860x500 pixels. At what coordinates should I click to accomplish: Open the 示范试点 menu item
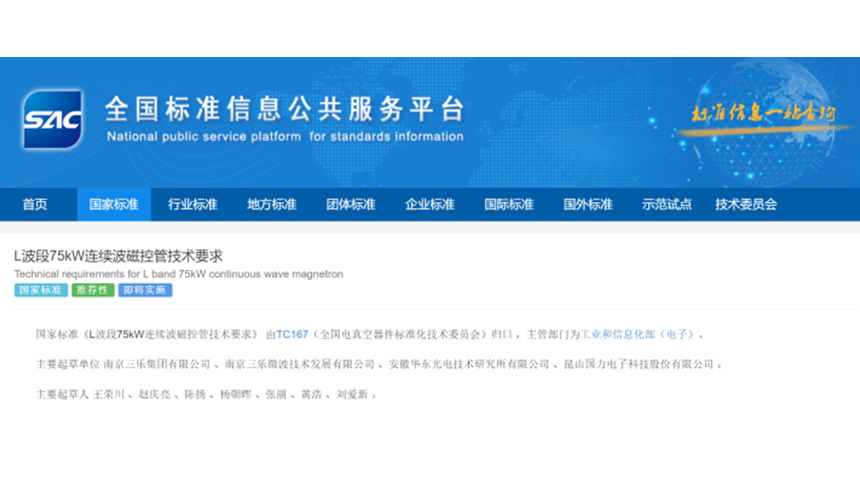coord(667,204)
